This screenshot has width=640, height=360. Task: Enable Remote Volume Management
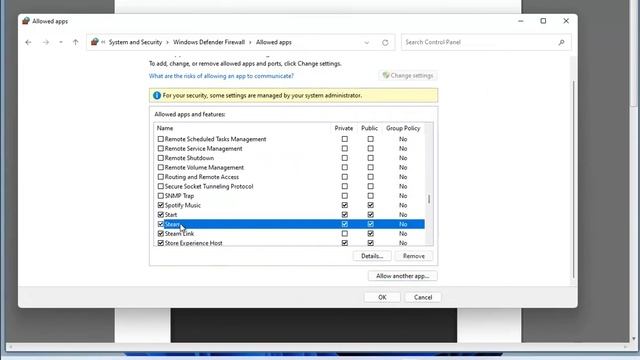[x=161, y=167]
